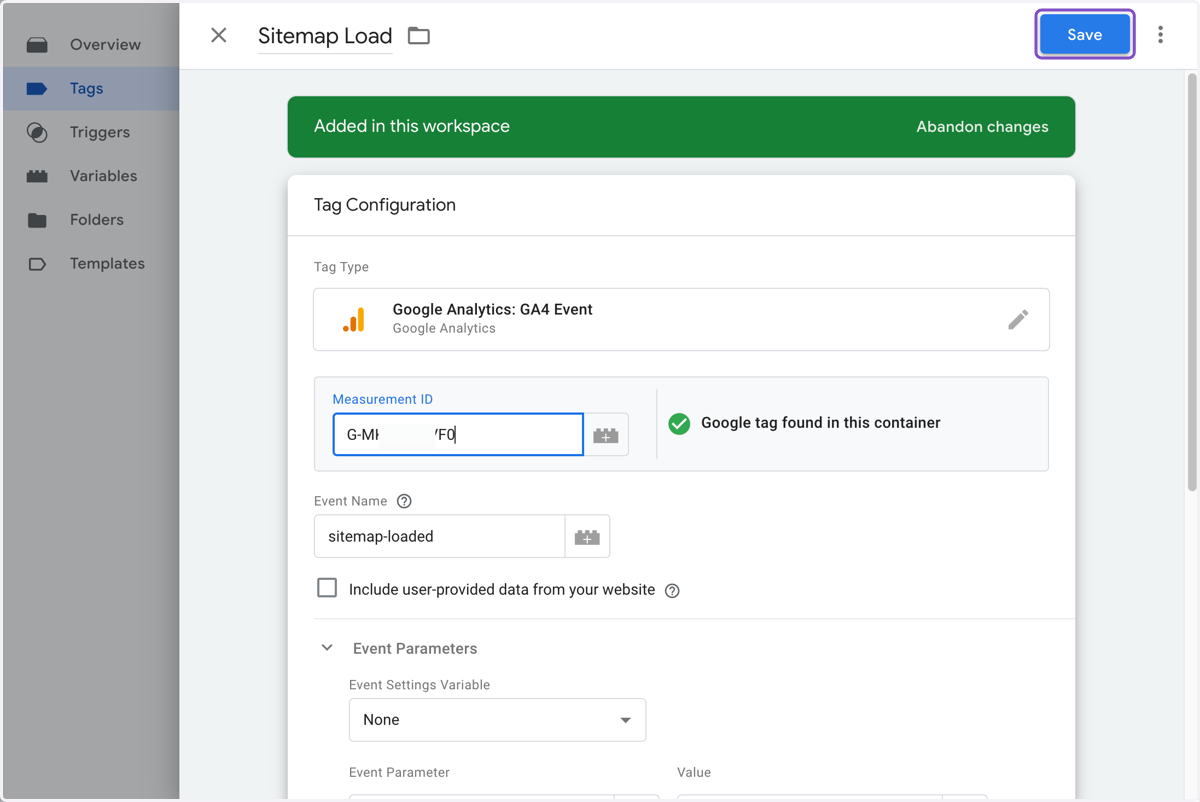Go to Tags in the sidebar
This screenshot has height=802, width=1200.
pyautogui.click(x=91, y=89)
